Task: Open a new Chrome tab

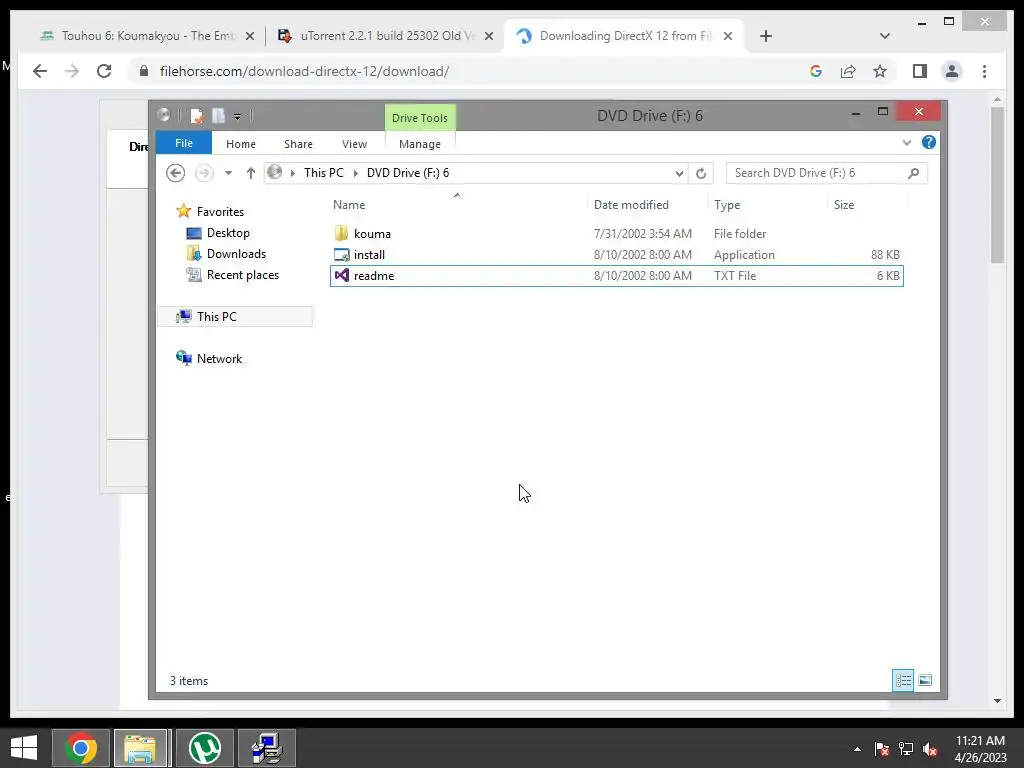Action: pos(765,36)
